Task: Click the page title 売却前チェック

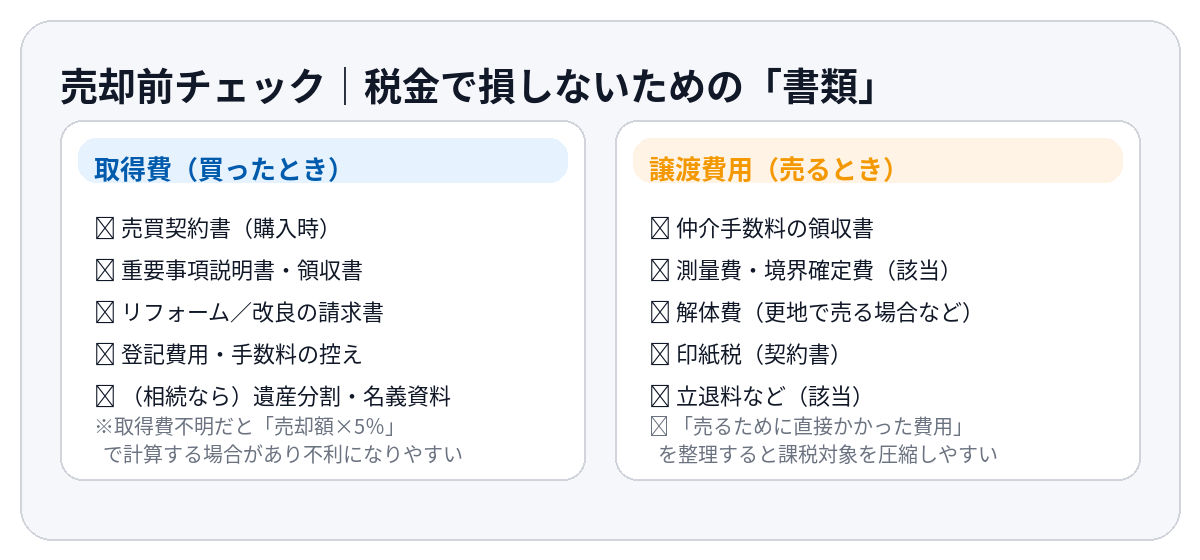Action: tap(192, 87)
